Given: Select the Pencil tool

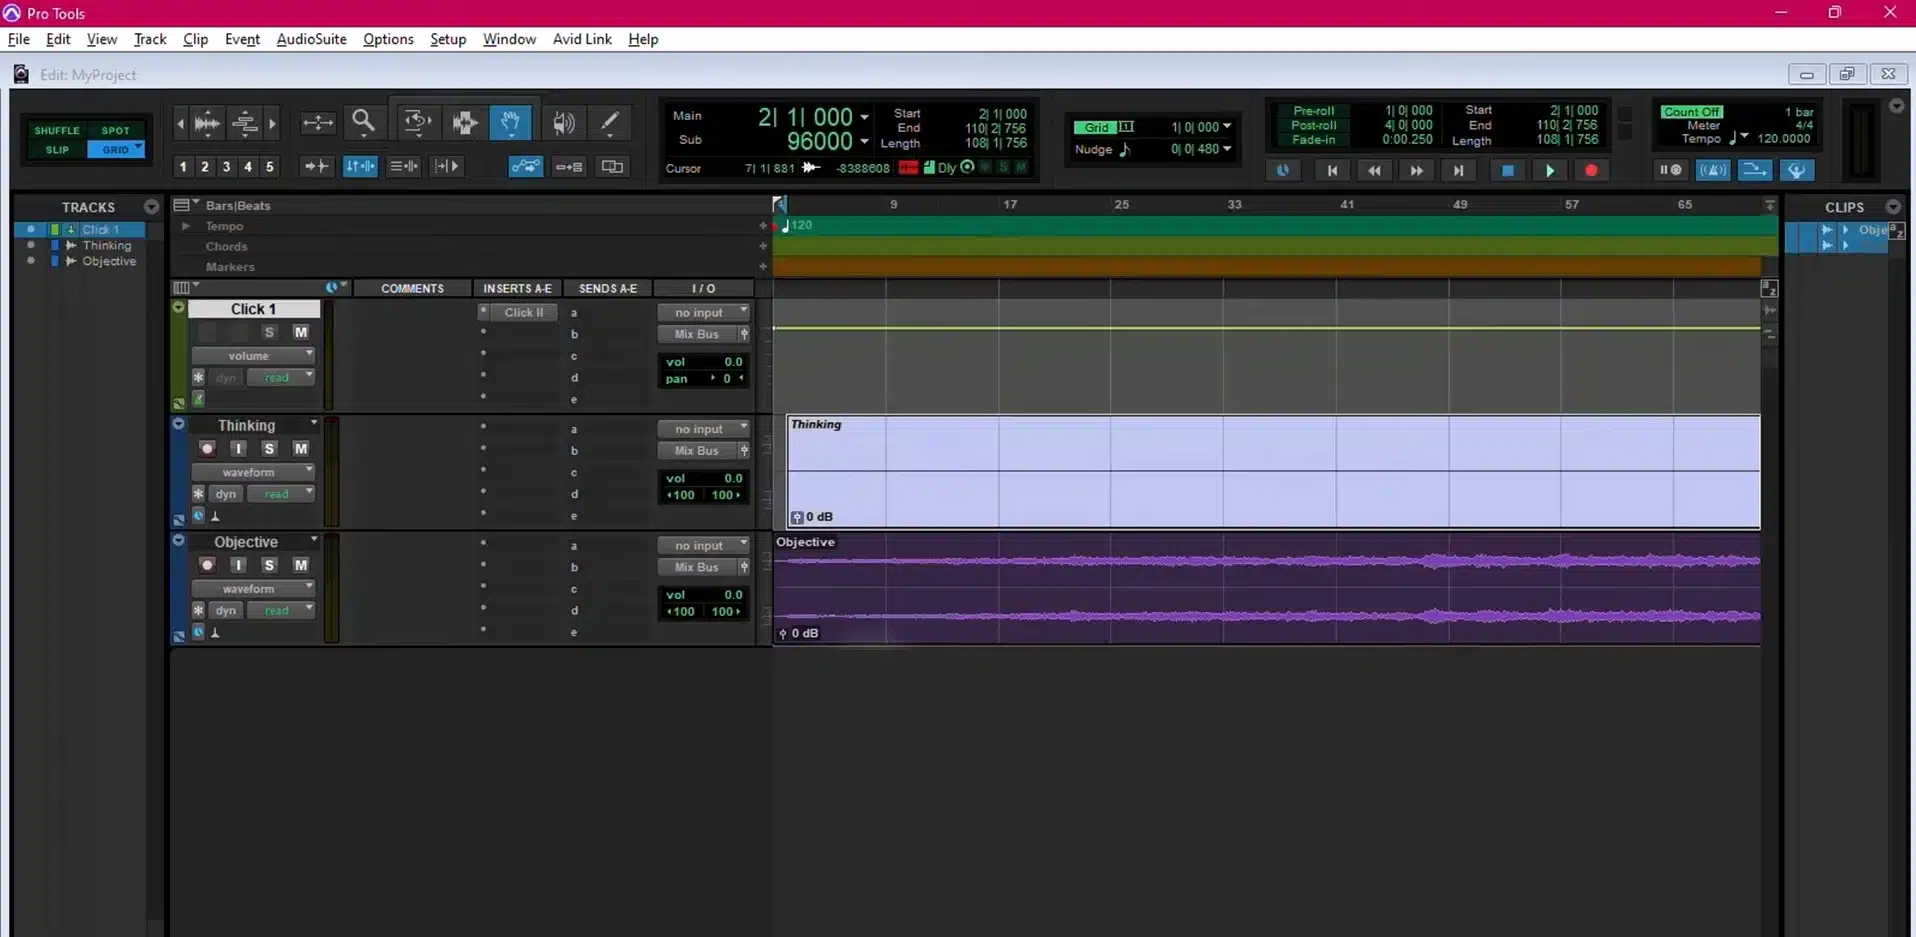Looking at the screenshot, I should point(609,123).
